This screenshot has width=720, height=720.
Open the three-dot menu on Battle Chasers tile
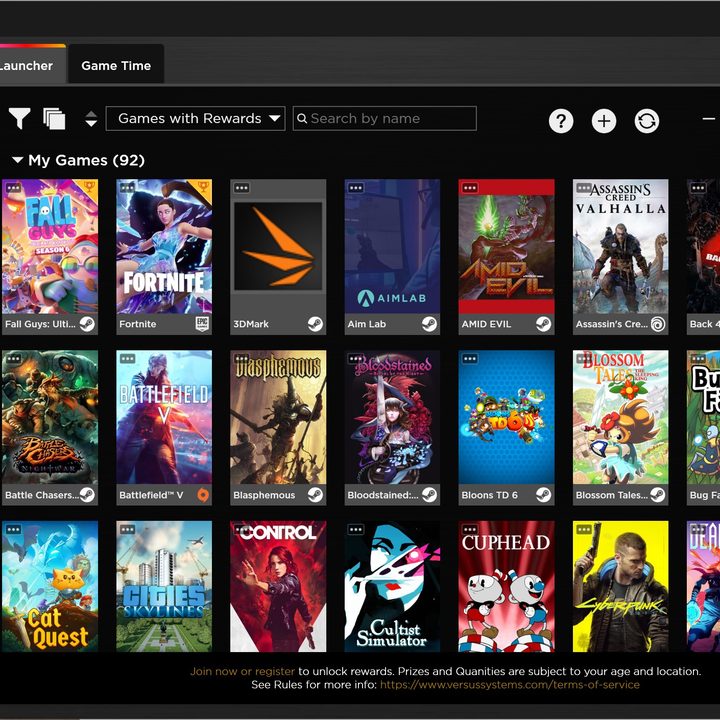pyautogui.click(x=13, y=359)
